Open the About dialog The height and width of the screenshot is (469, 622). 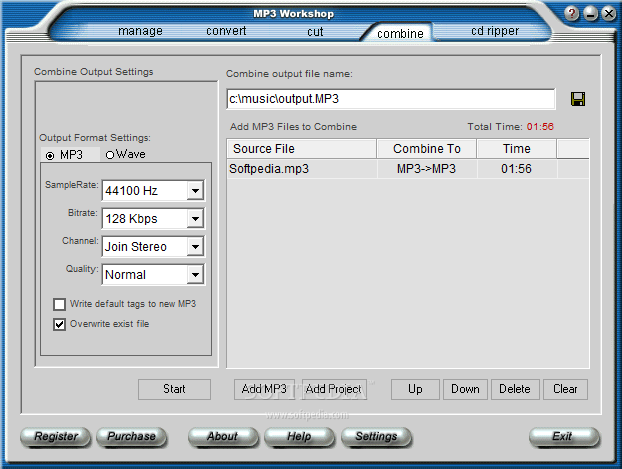click(x=223, y=437)
